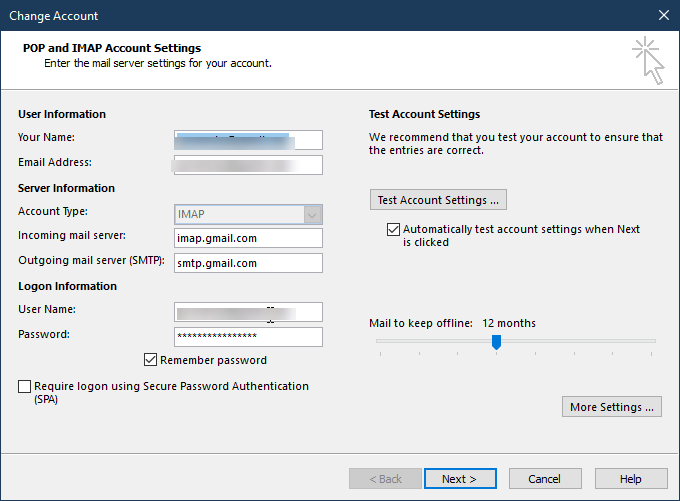Screen dimensions: 680x501
Task: Focus the Outgoing mail server SMTP field
Action: [x=248, y=263]
